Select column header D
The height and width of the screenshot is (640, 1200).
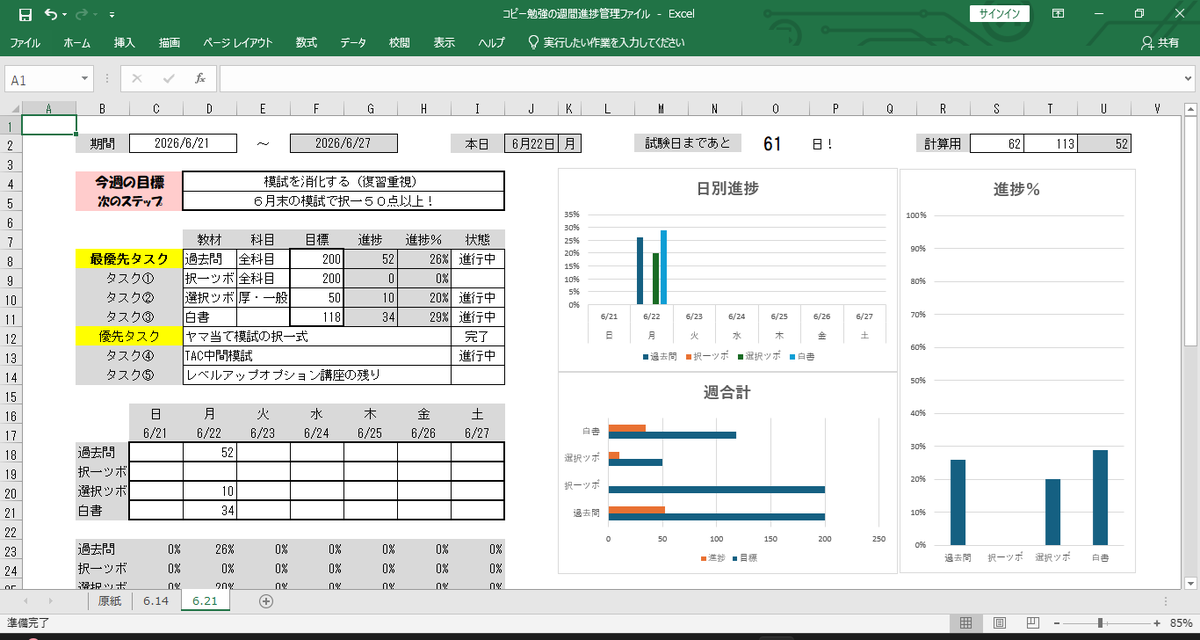click(x=210, y=108)
